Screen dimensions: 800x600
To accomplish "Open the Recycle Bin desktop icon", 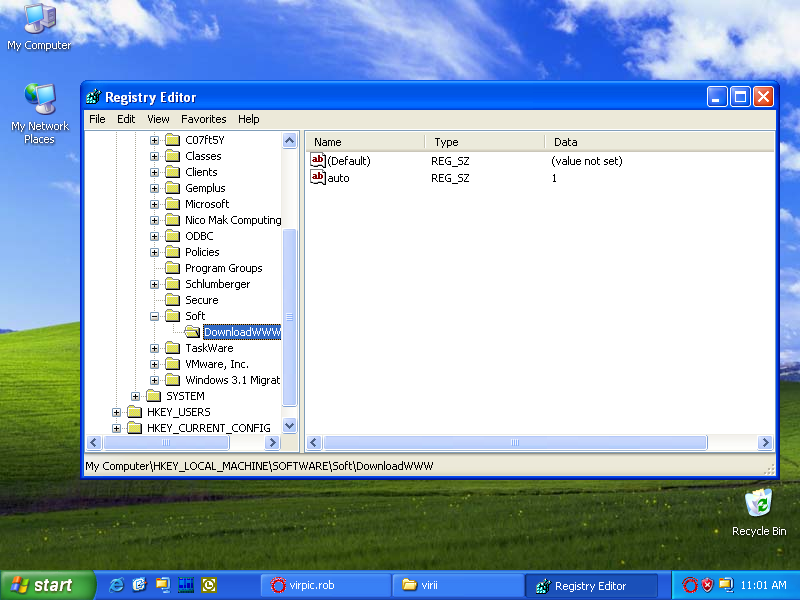I will (x=759, y=512).
